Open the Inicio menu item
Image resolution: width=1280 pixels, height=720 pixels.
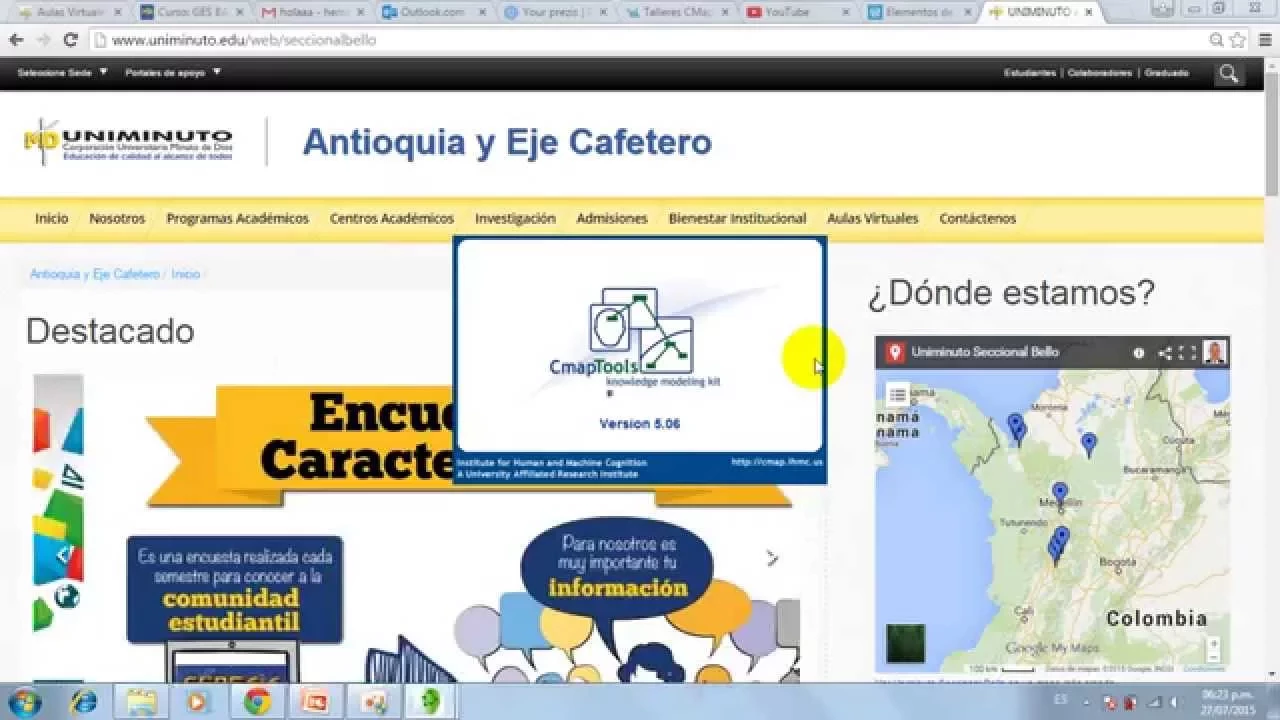51,218
